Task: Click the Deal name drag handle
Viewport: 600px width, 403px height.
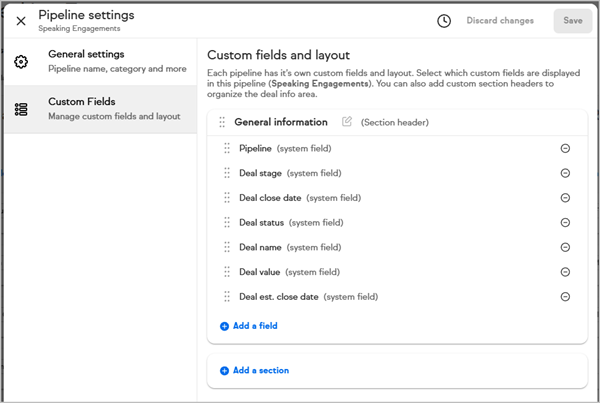Action: 227,247
